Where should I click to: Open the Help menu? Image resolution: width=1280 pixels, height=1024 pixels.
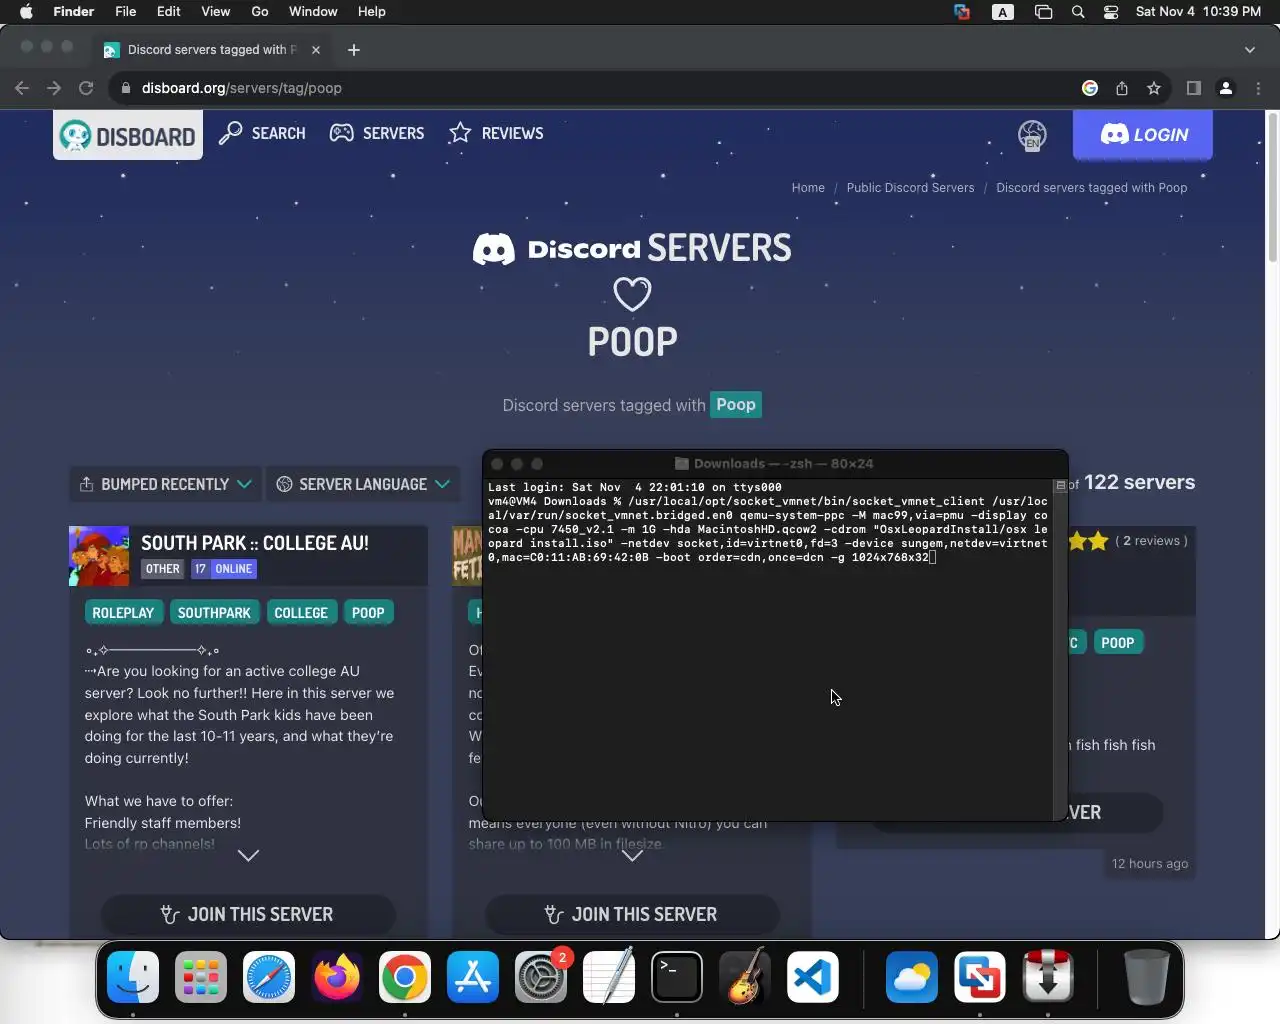click(x=371, y=12)
